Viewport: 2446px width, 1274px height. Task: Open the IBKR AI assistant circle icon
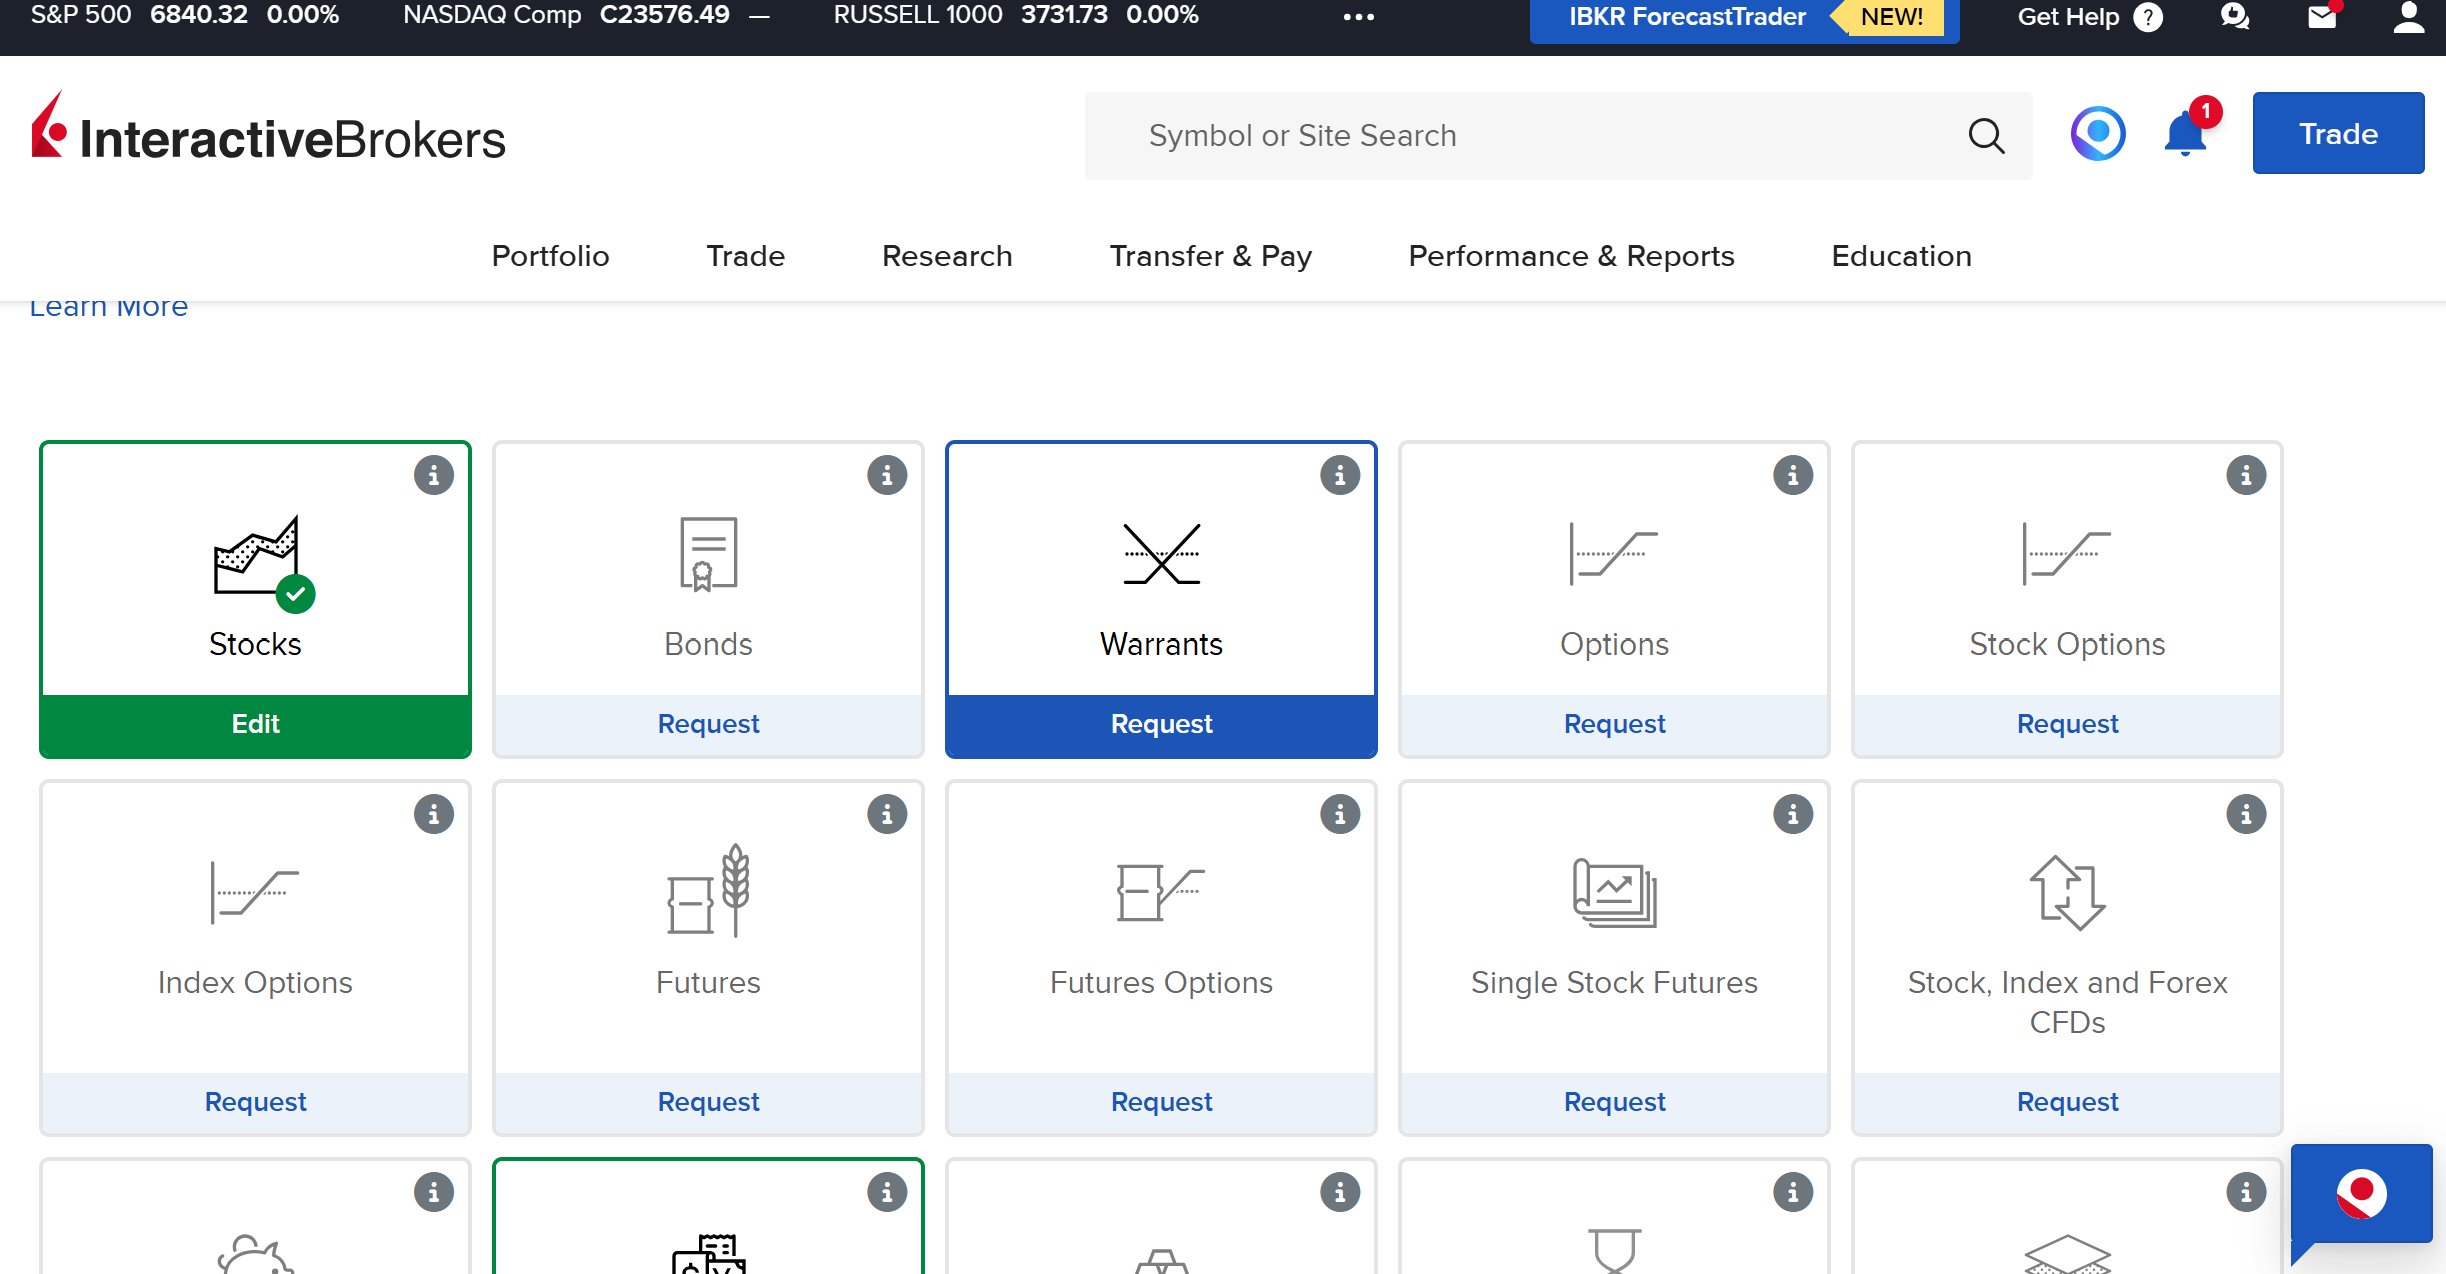(2097, 134)
